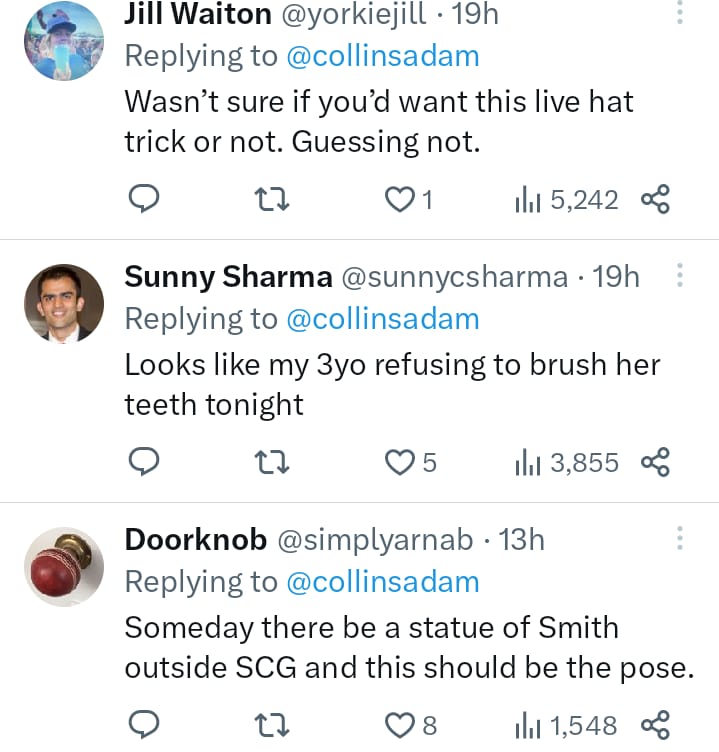Like Doorknob's tweet with 8 likes
Viewport: 719px width, 752px height.
(401, 723)
